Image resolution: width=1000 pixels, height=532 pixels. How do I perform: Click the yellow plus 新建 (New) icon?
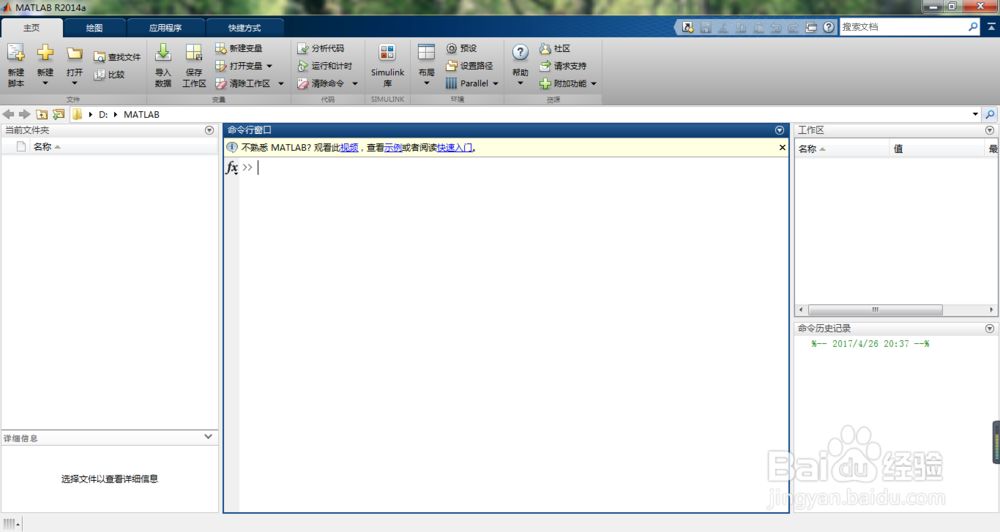coord(45,52)
